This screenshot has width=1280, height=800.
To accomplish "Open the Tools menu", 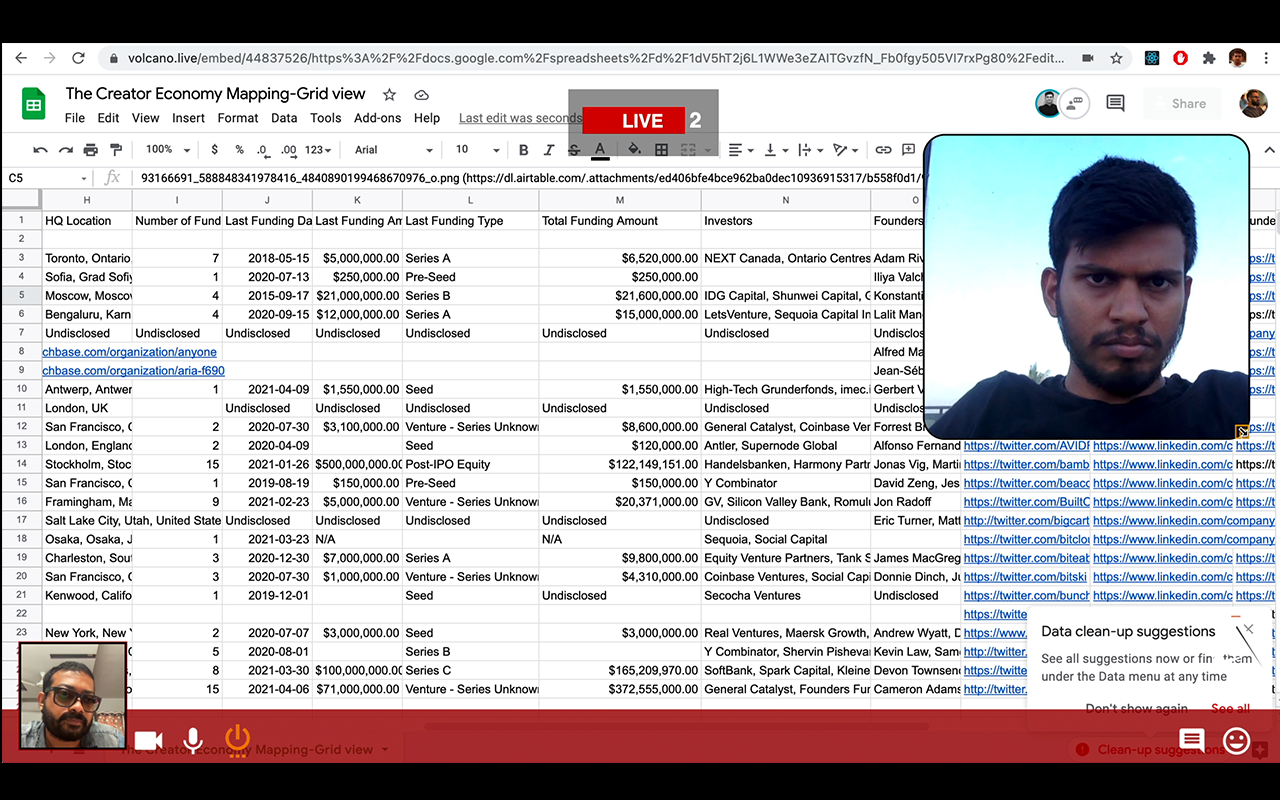I will point(326,118).
